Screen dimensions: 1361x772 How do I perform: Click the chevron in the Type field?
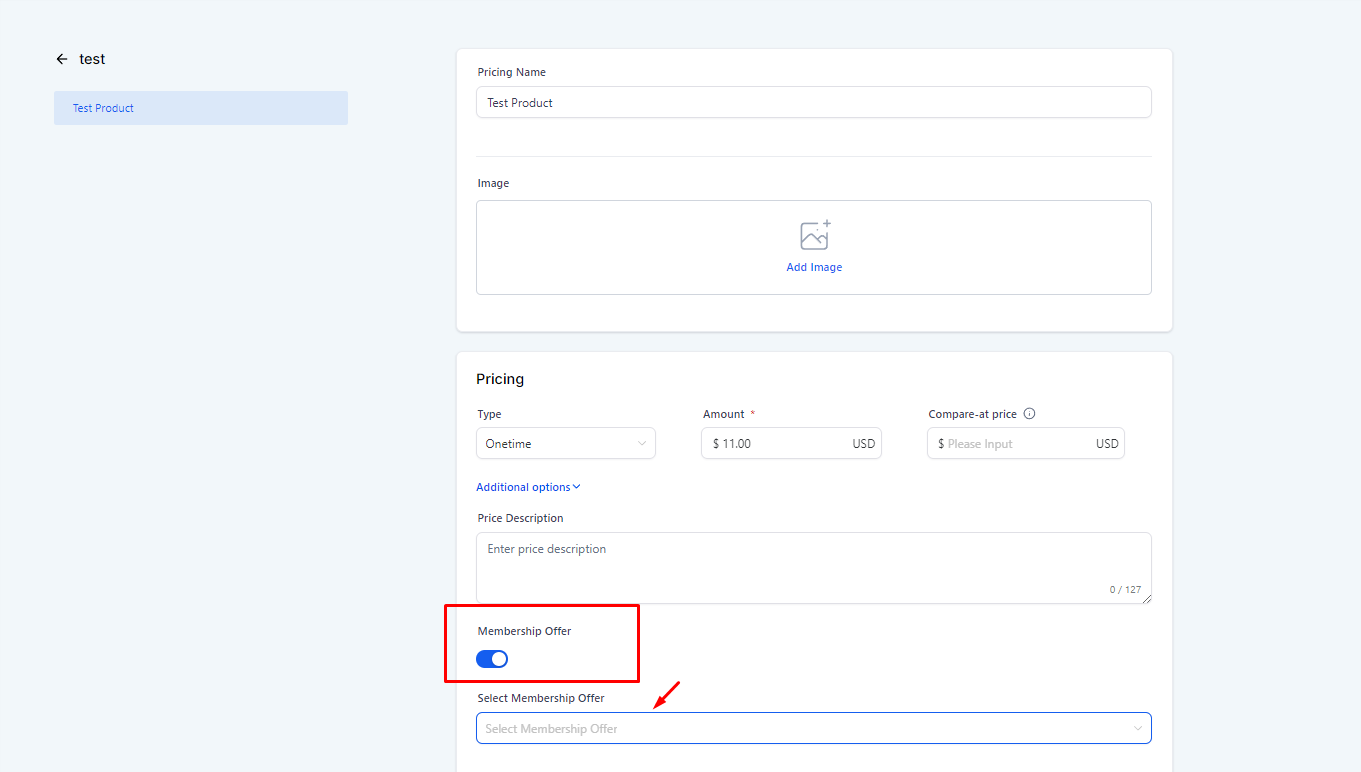point(641,444)
